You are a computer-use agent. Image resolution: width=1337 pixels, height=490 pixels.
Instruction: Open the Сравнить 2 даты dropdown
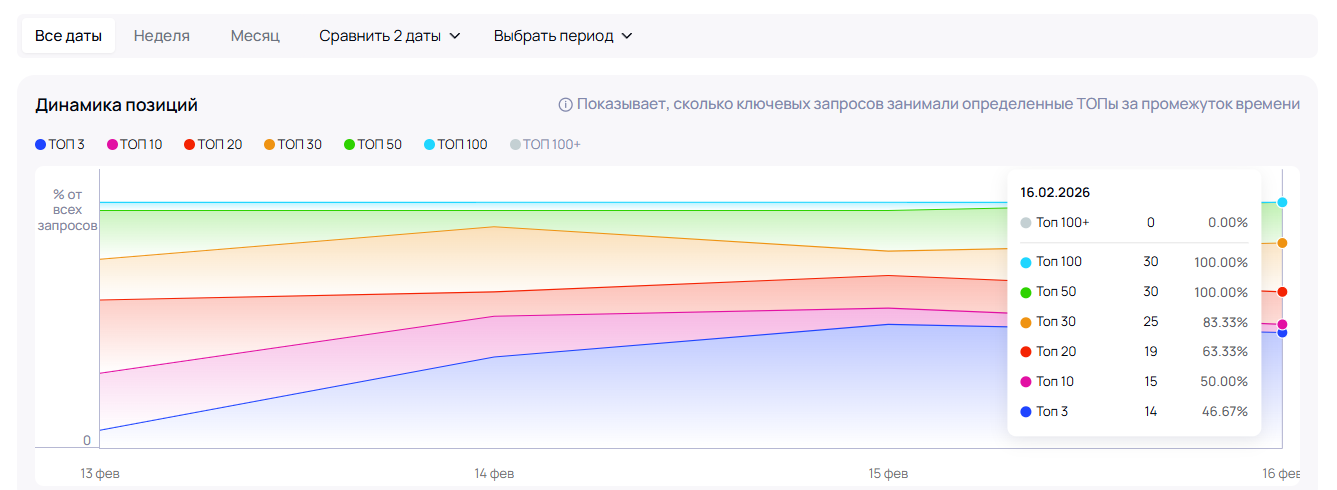click(x=390, y=36)
